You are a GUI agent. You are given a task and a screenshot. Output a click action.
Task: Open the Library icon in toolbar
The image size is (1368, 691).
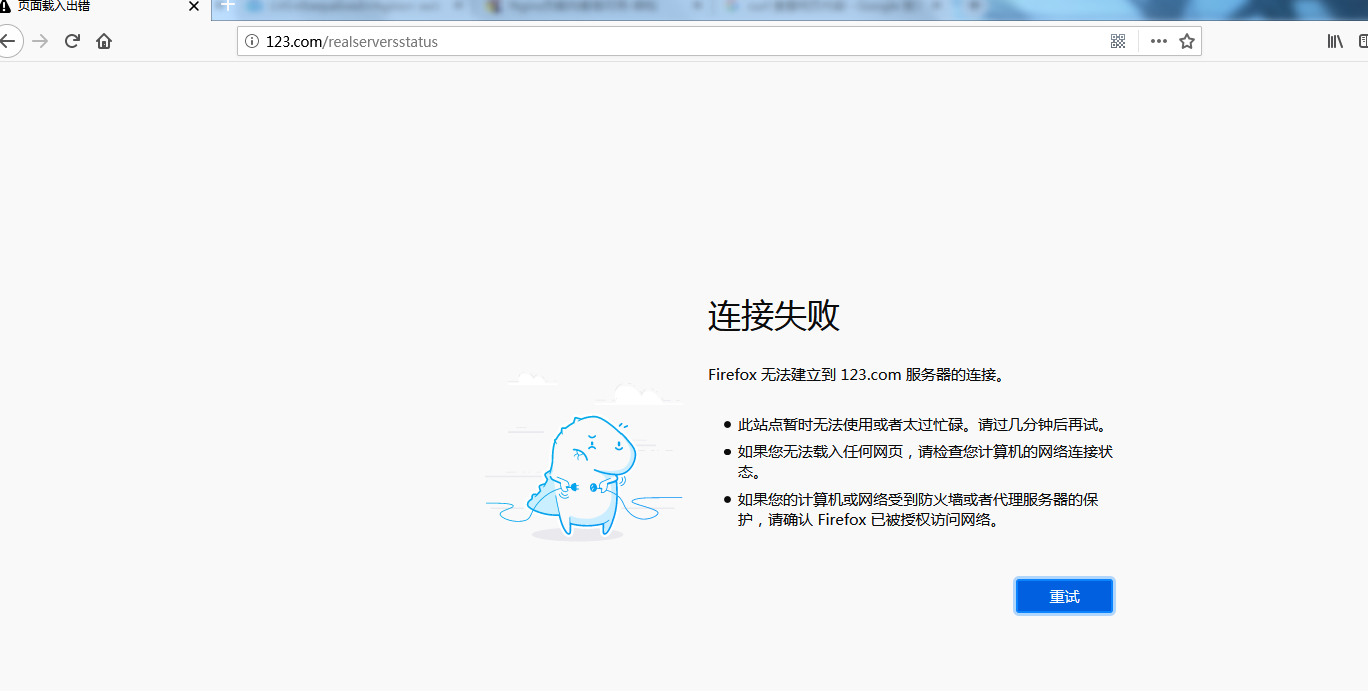[1335, 41]
